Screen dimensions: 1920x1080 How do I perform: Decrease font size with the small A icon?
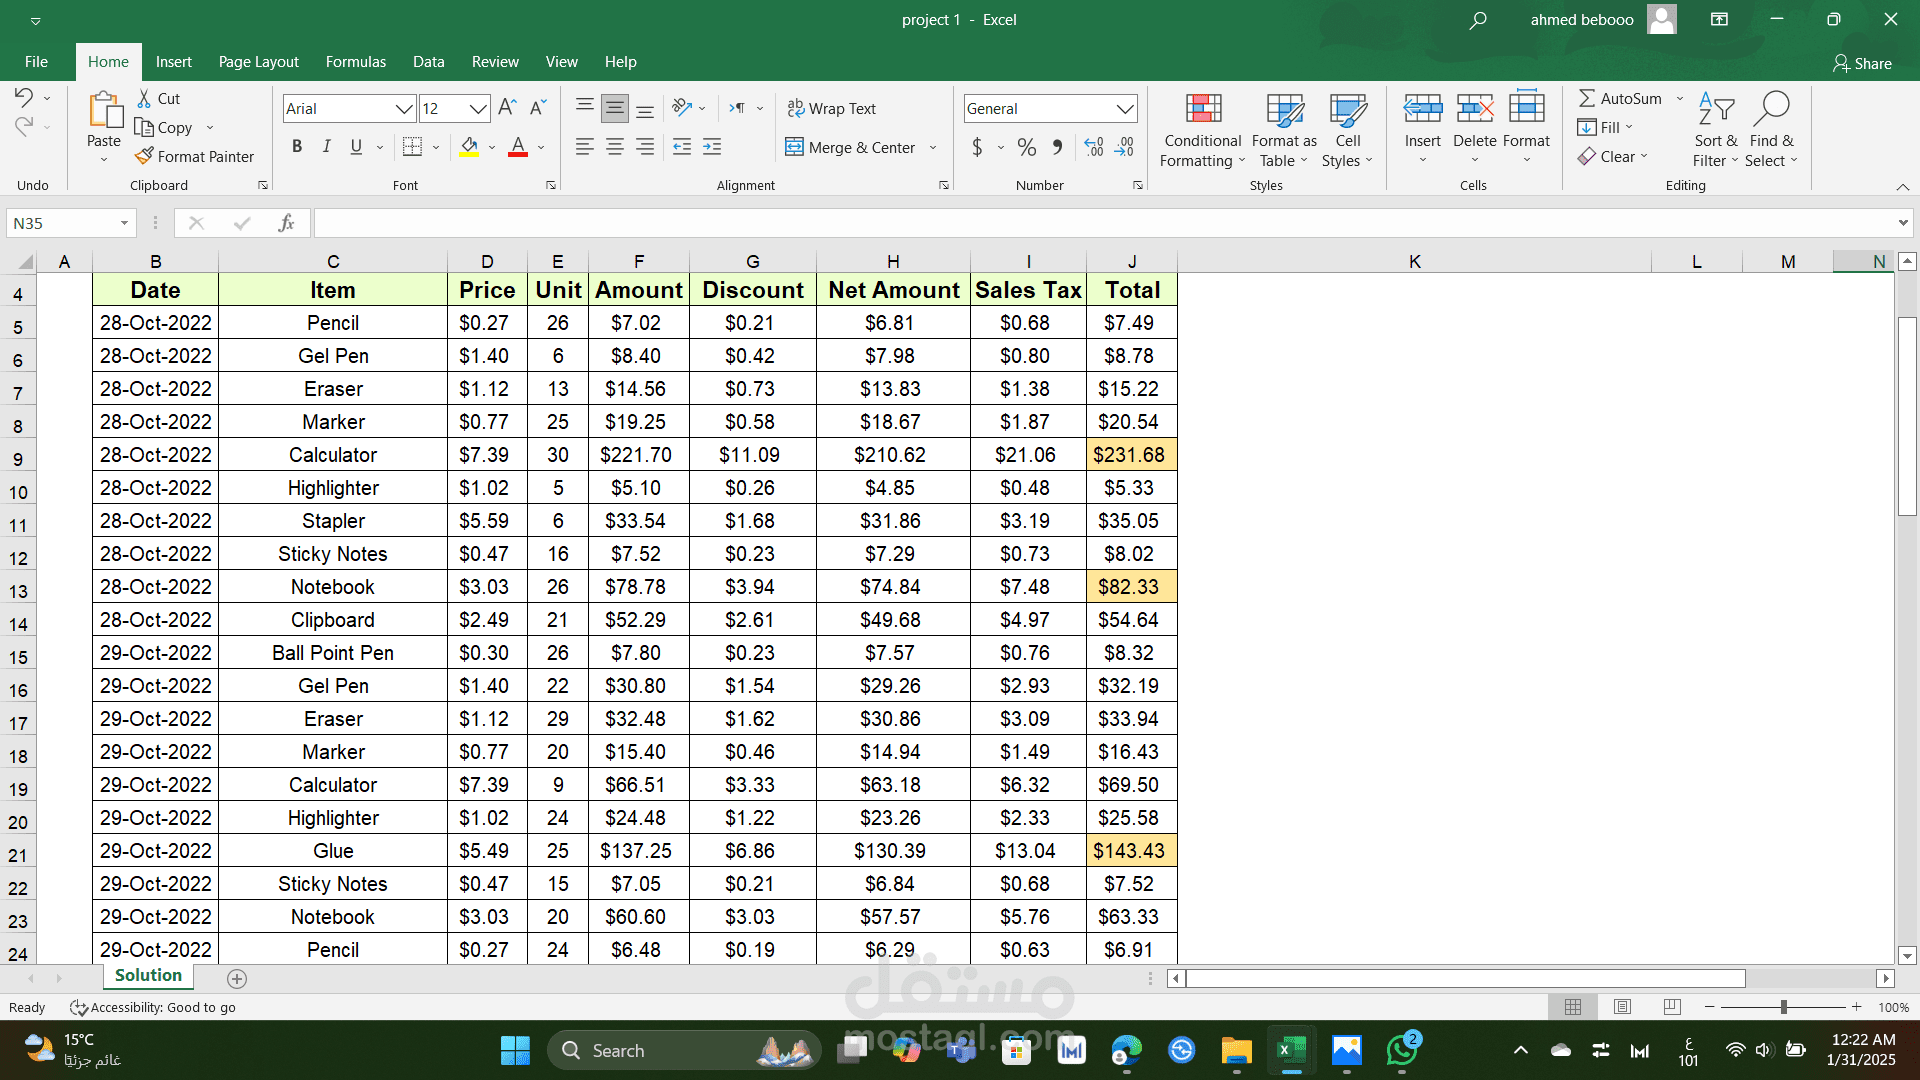[x=538, y=108]
